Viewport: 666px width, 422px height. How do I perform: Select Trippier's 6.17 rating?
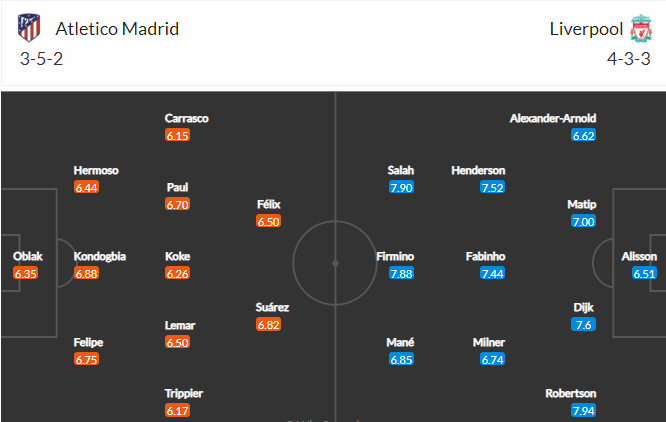pos(178,411)
